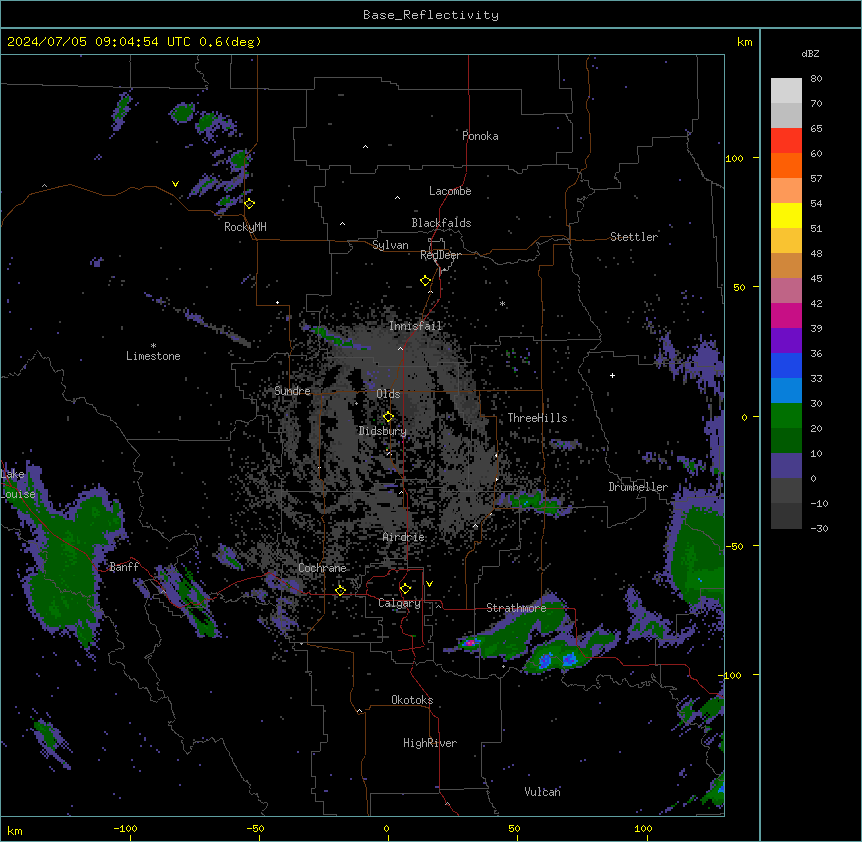Click the Strathmore label
Viewport: 862px width, 842px height.
tap(516, 608)
